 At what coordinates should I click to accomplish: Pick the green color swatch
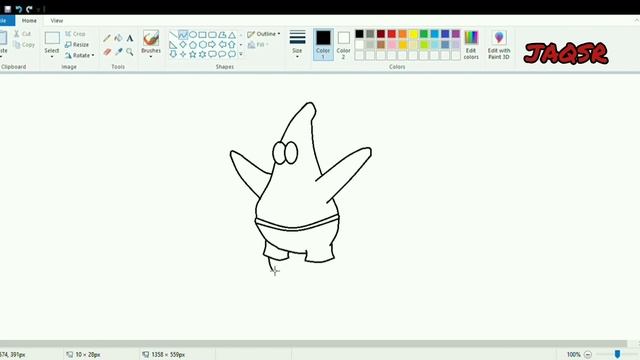[x=424, y=34]
